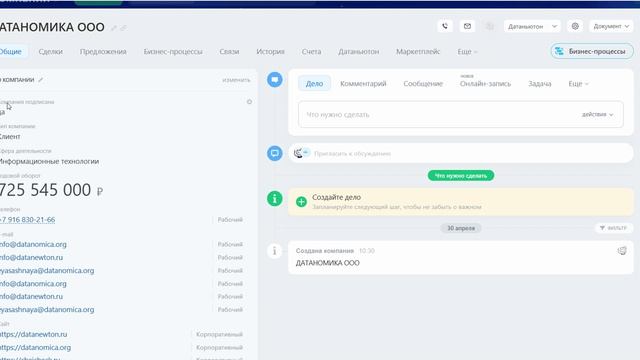
Task: Click the Бизнес-процессы button at top right
Action: click(x=592, y=51)
